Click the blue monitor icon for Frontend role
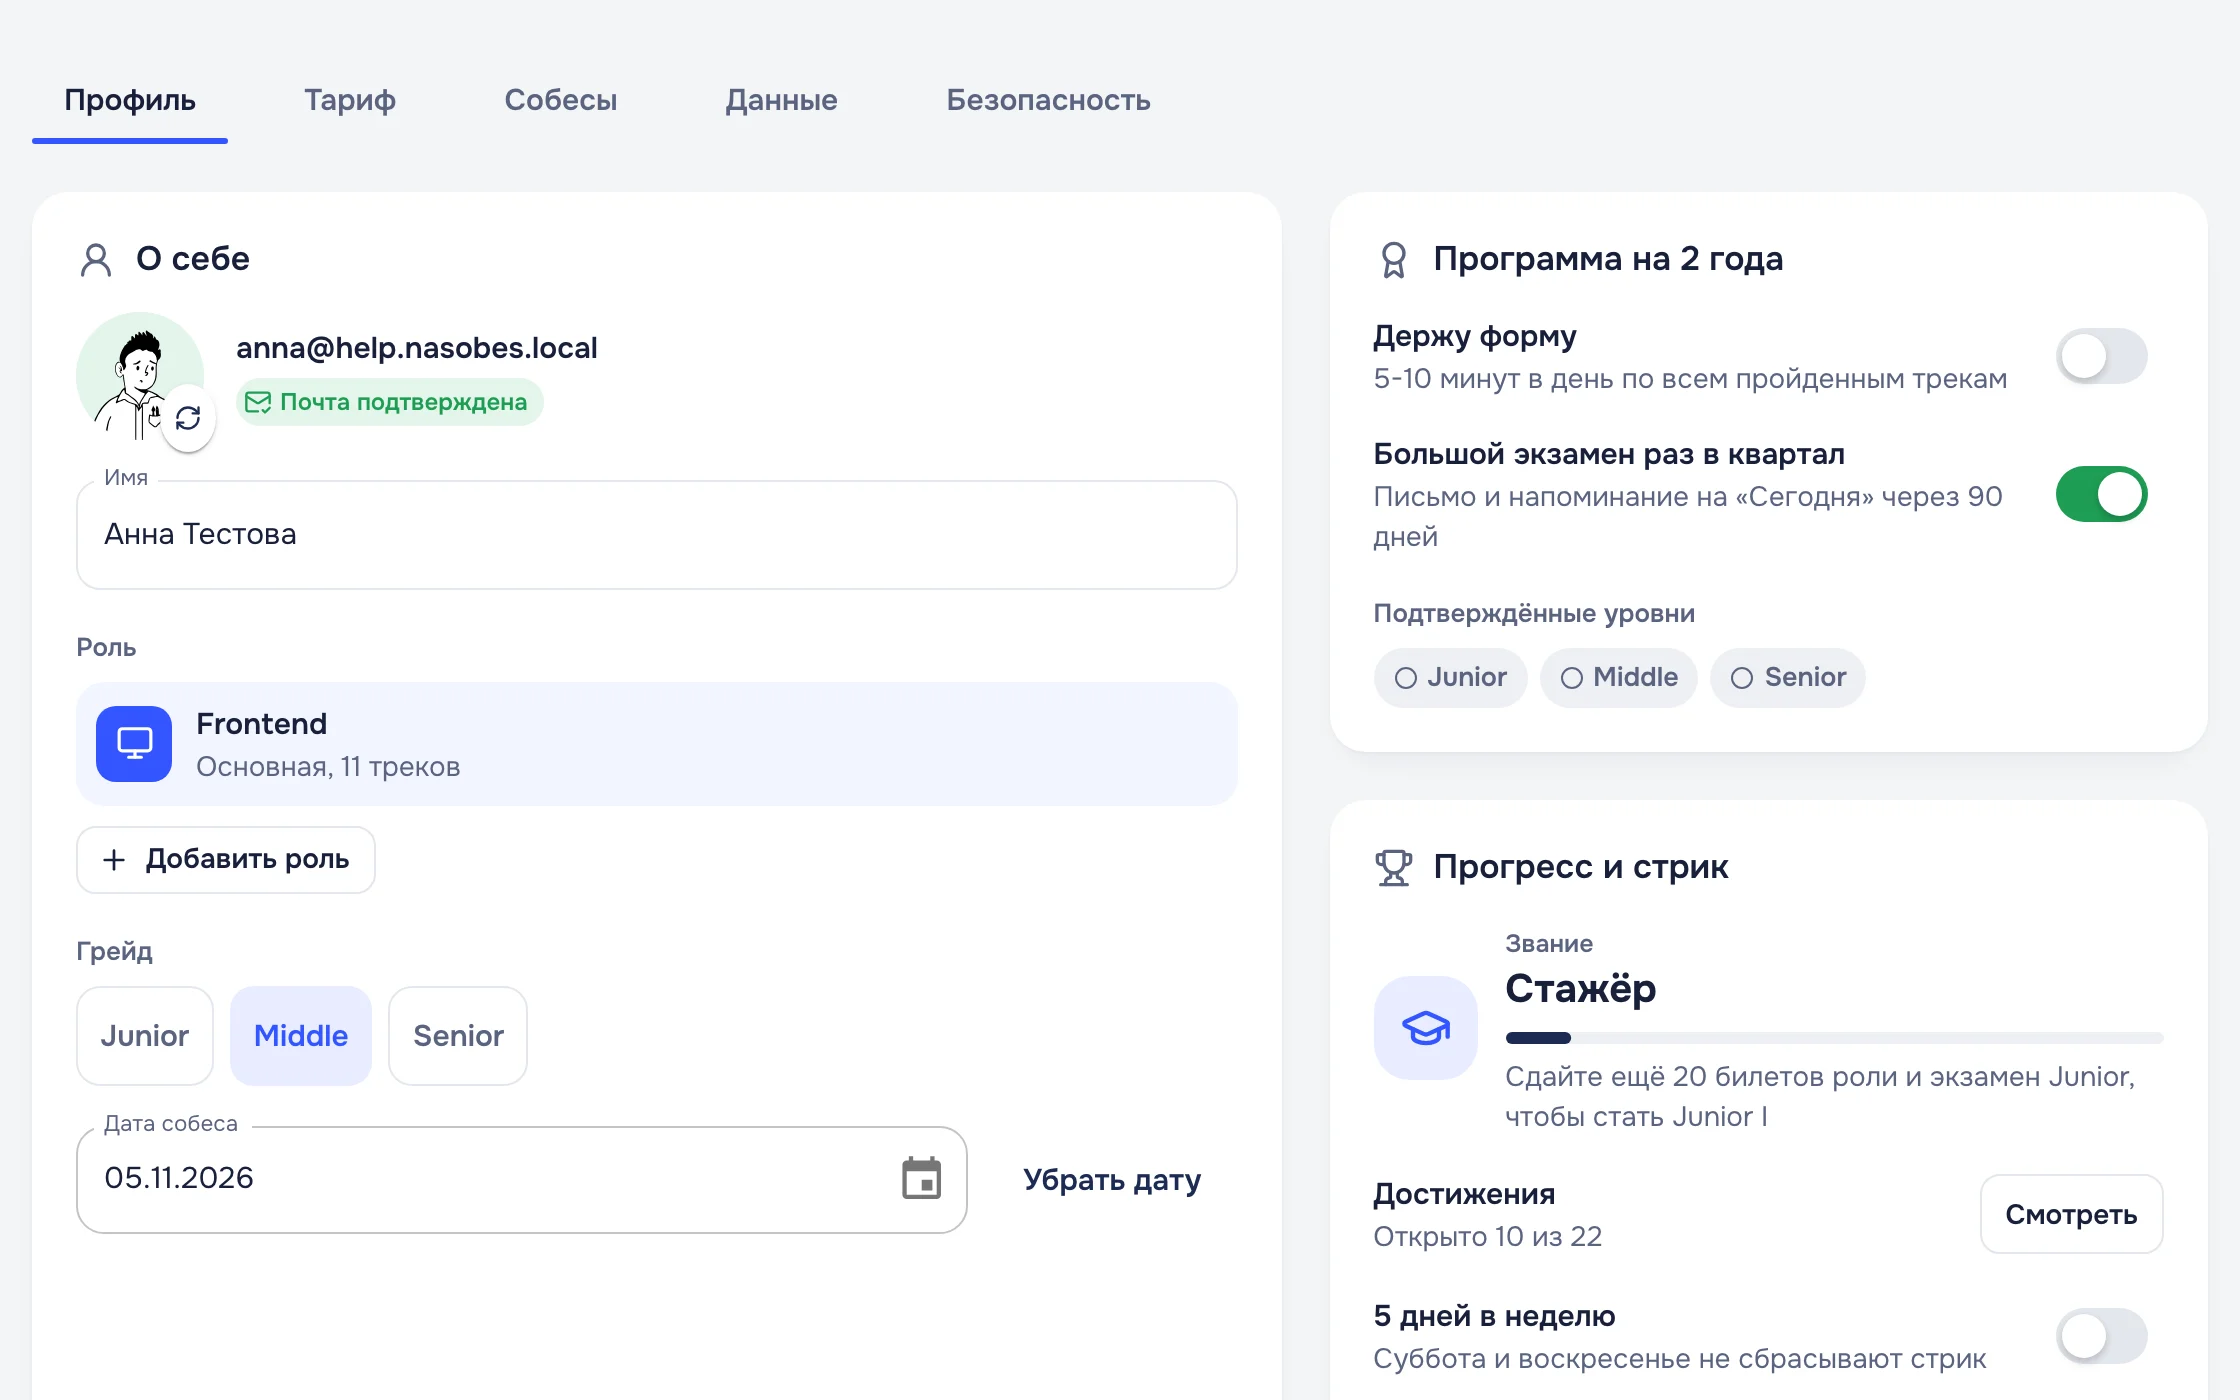 click(x=134, y=743)
